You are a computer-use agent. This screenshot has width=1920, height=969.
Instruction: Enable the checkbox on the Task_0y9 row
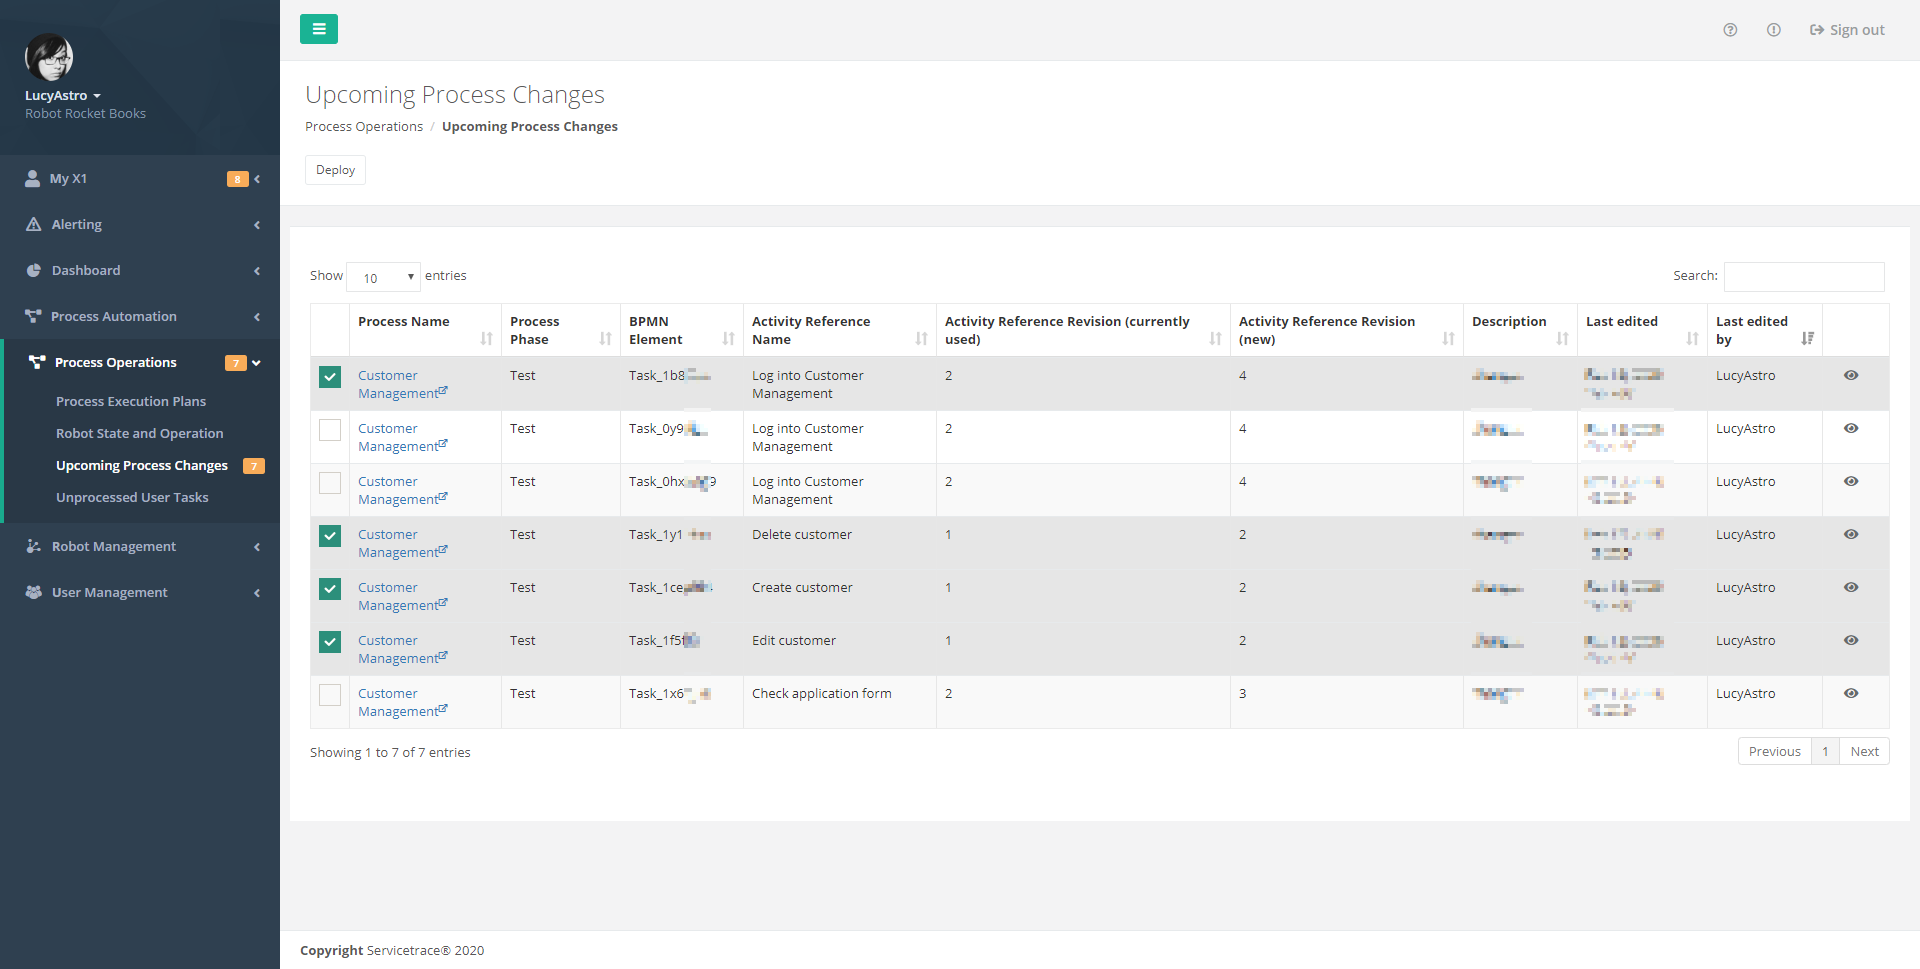(329, 430)
